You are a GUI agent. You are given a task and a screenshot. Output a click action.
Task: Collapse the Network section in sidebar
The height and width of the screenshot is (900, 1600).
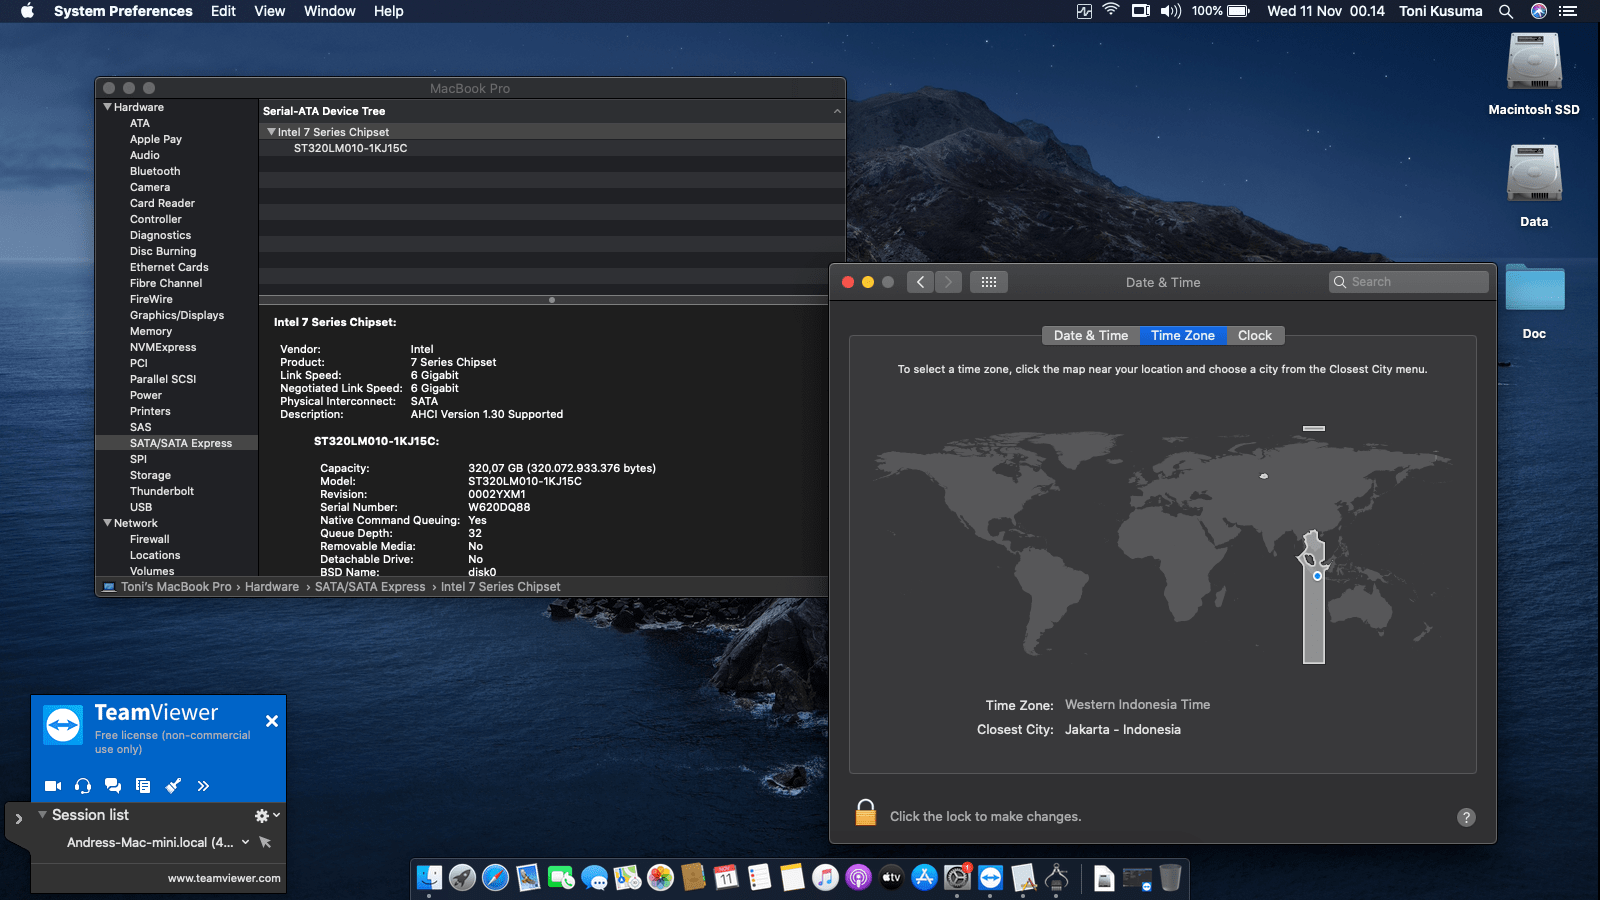click(108, 523)
